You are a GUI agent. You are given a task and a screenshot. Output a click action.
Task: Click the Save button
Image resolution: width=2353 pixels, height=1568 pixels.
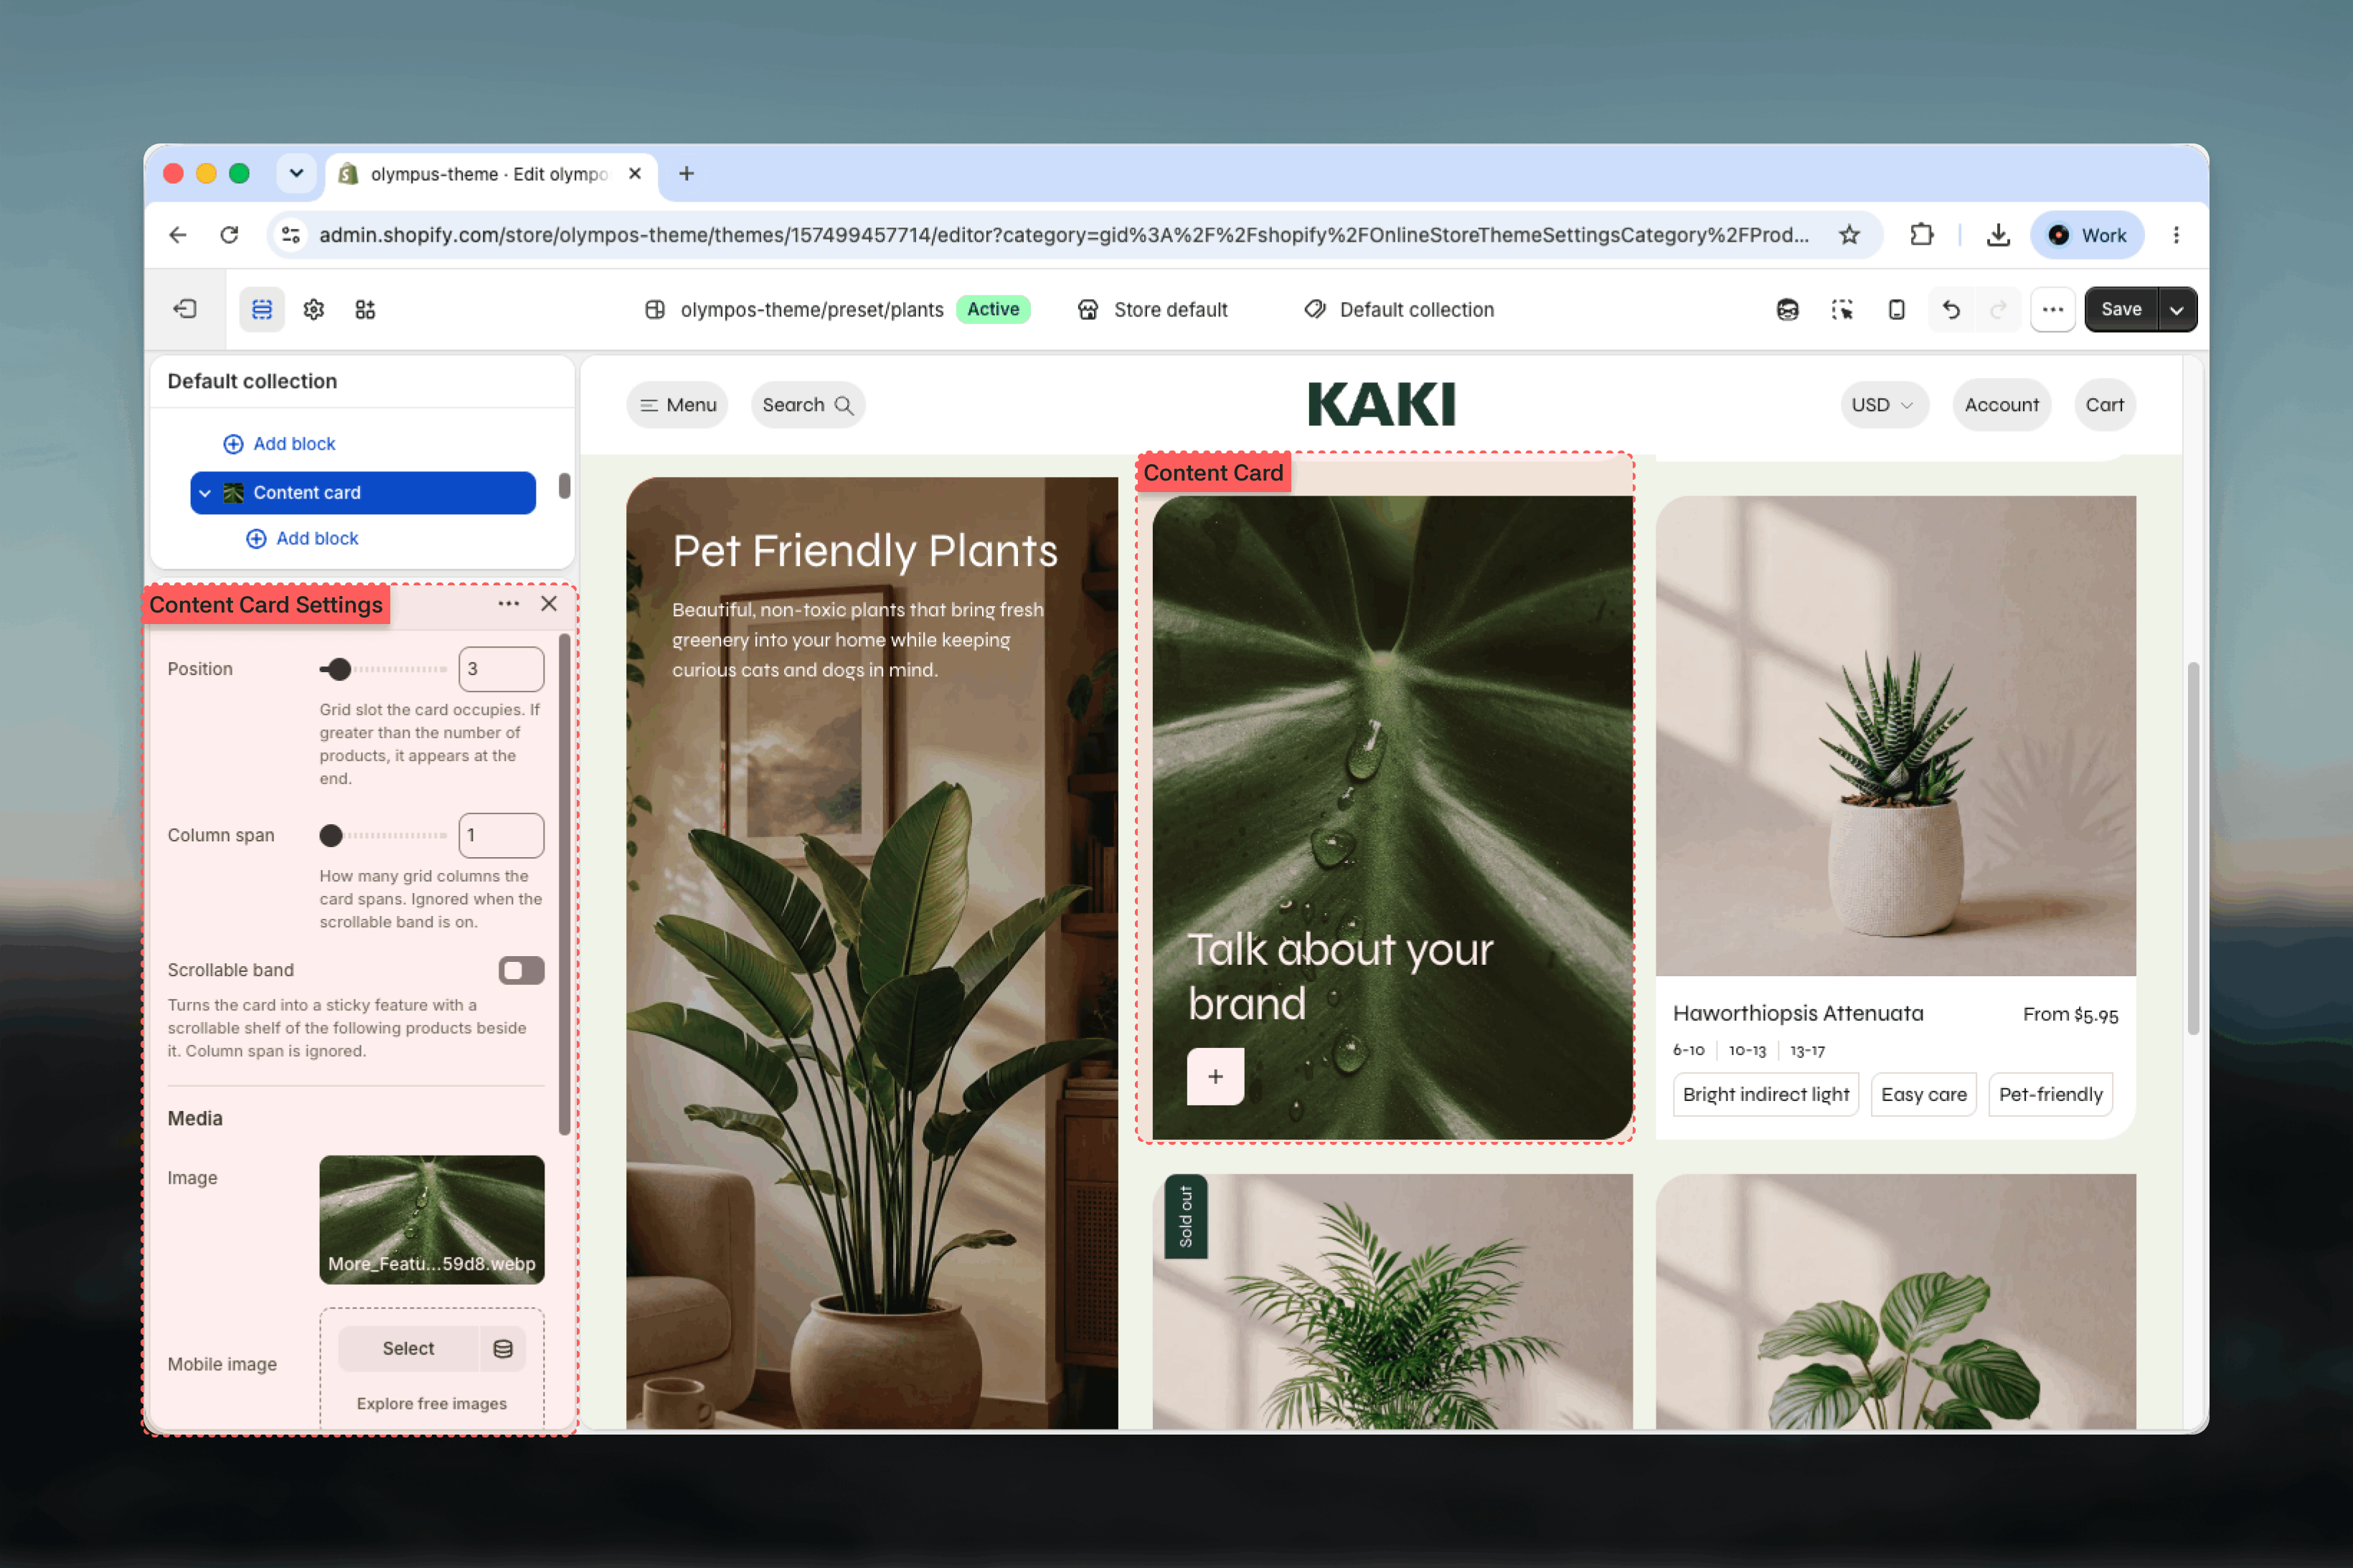2121,309
